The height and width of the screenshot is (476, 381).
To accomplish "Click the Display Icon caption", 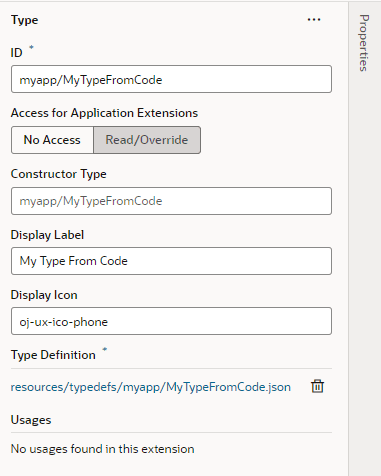I will tap(44, 295).
